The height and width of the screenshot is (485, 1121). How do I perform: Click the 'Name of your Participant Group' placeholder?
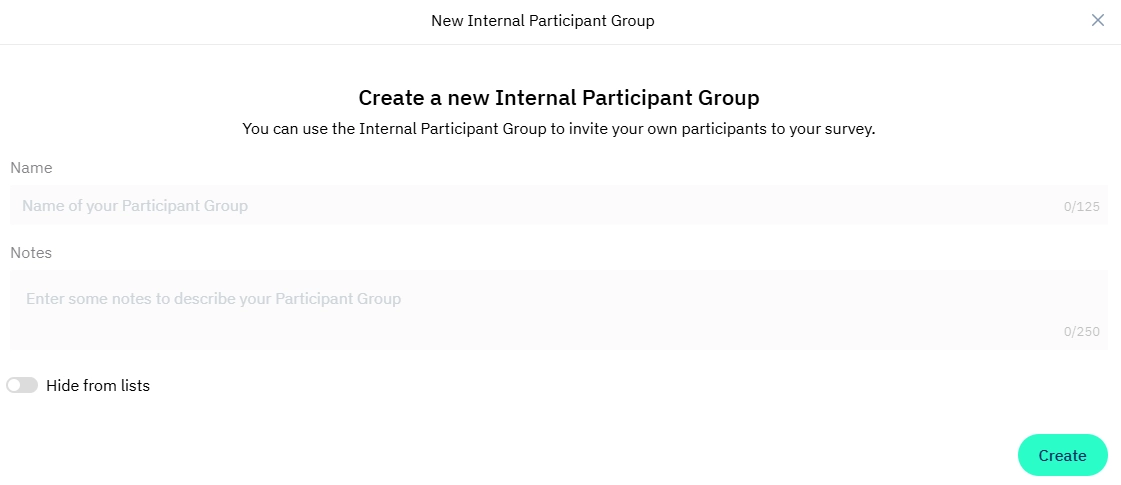click(x=135, y=206)
